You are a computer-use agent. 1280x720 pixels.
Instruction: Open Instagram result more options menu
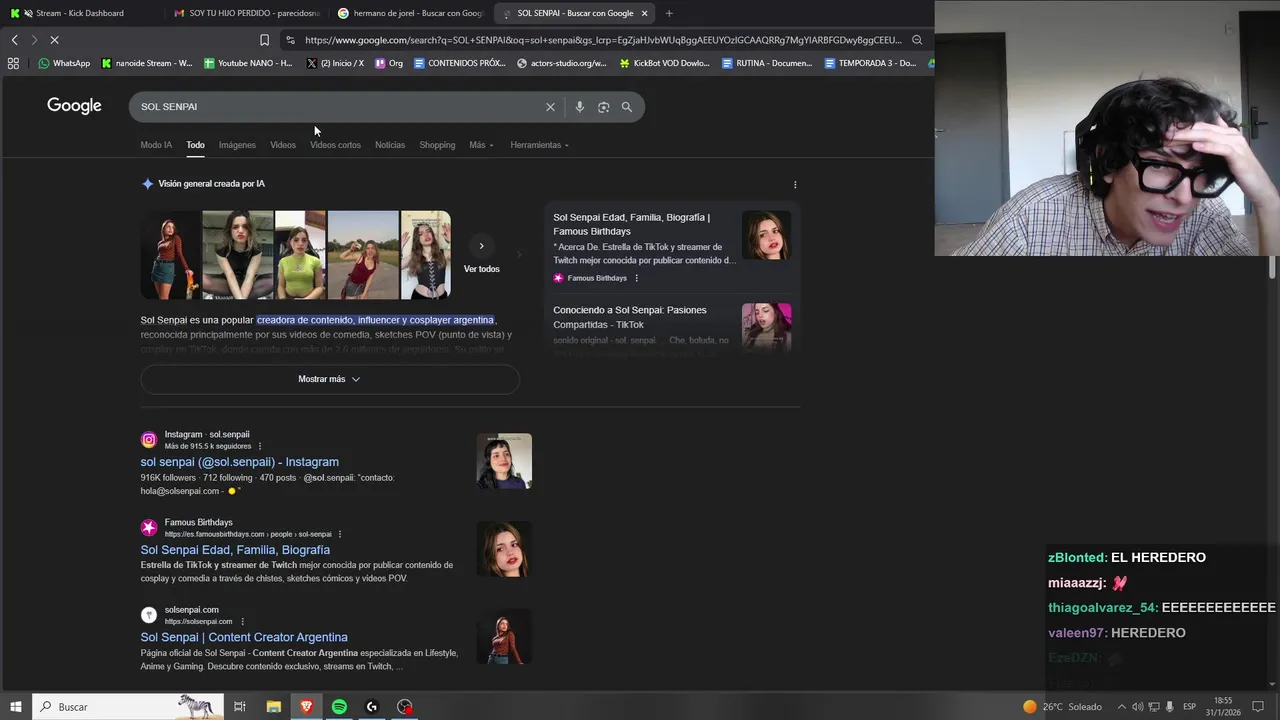click(x=260, y=446)
